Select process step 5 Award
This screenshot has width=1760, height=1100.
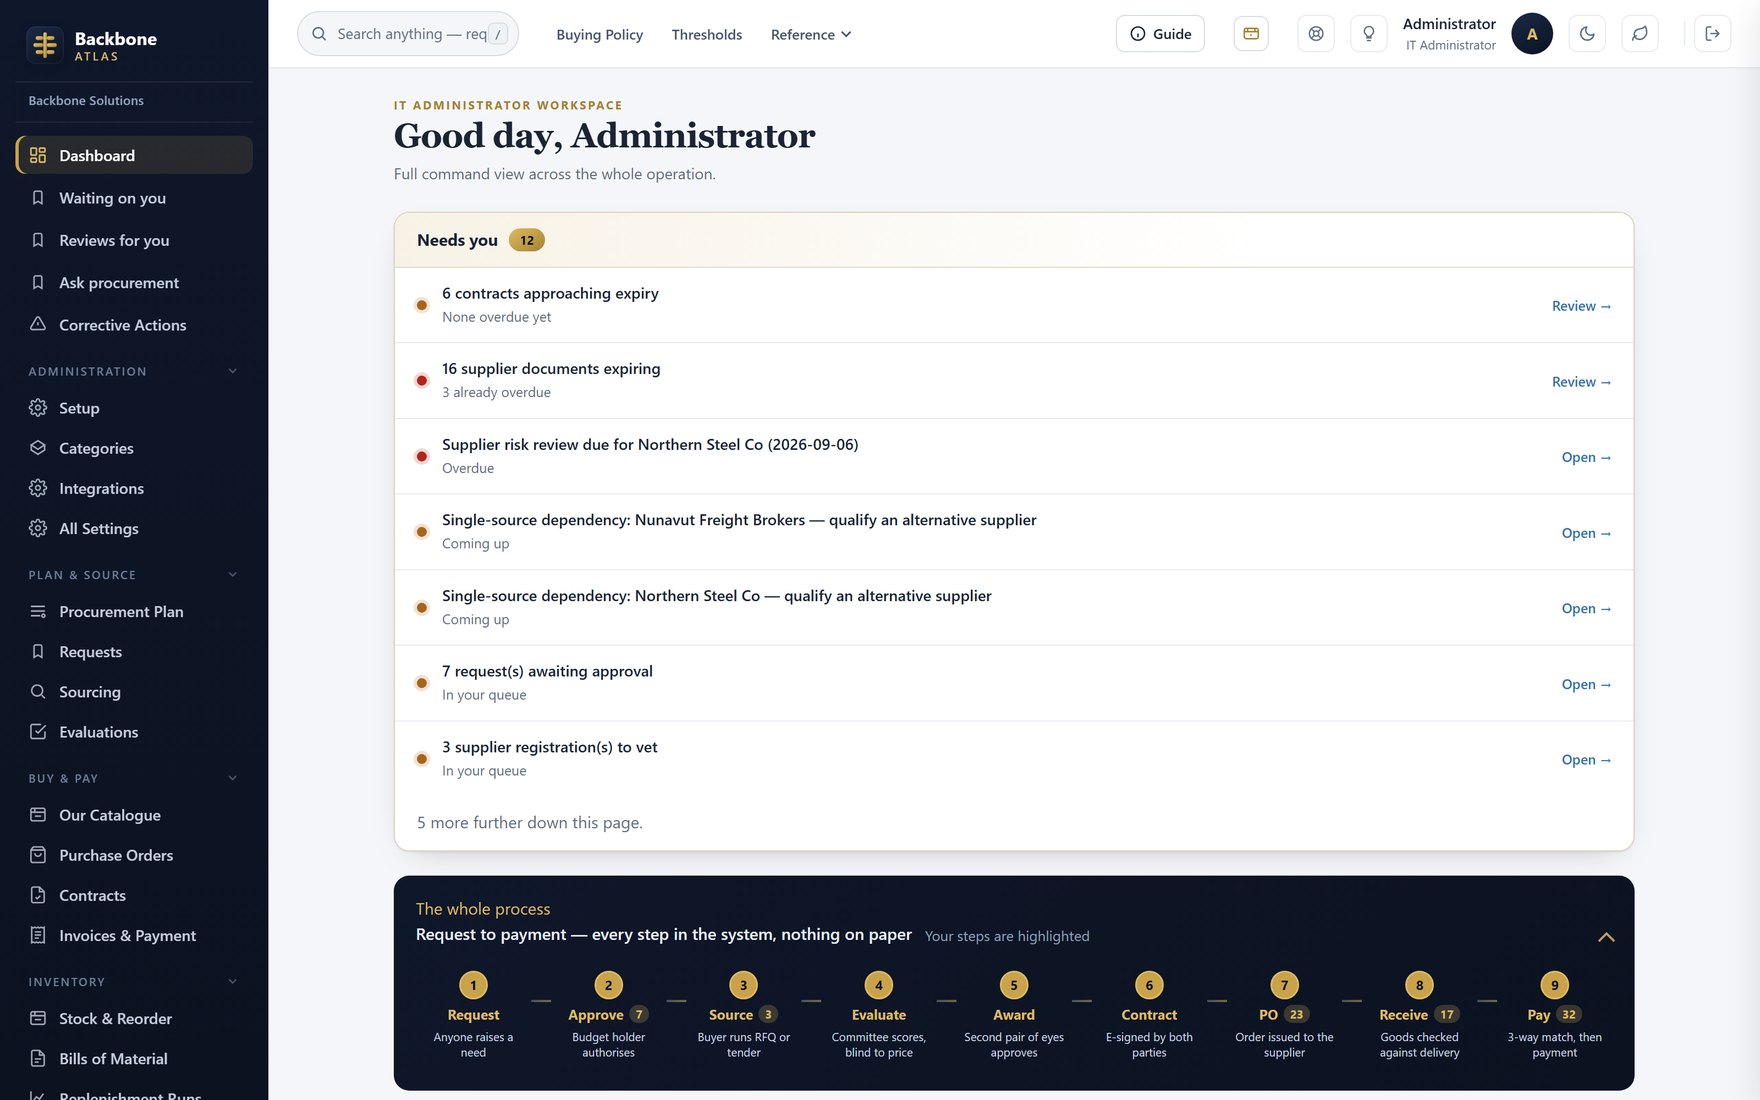1014,1014
